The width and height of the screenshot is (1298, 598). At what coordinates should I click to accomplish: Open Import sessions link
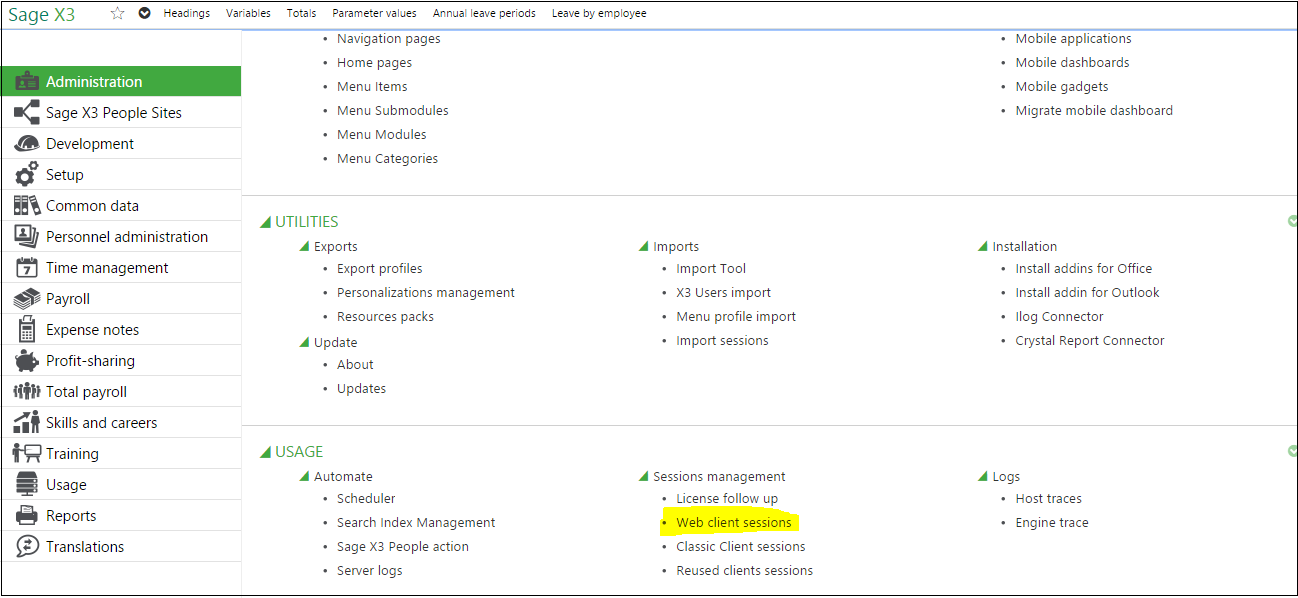(723, 340)
